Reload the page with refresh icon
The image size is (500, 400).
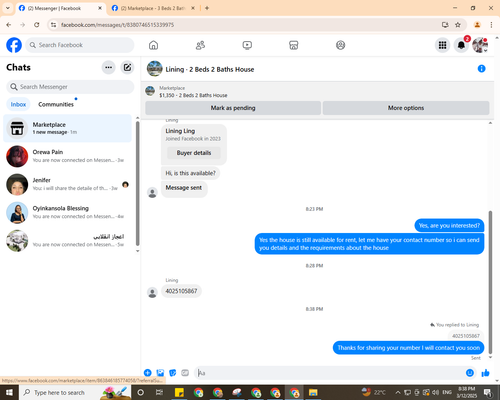pos(37,25)
